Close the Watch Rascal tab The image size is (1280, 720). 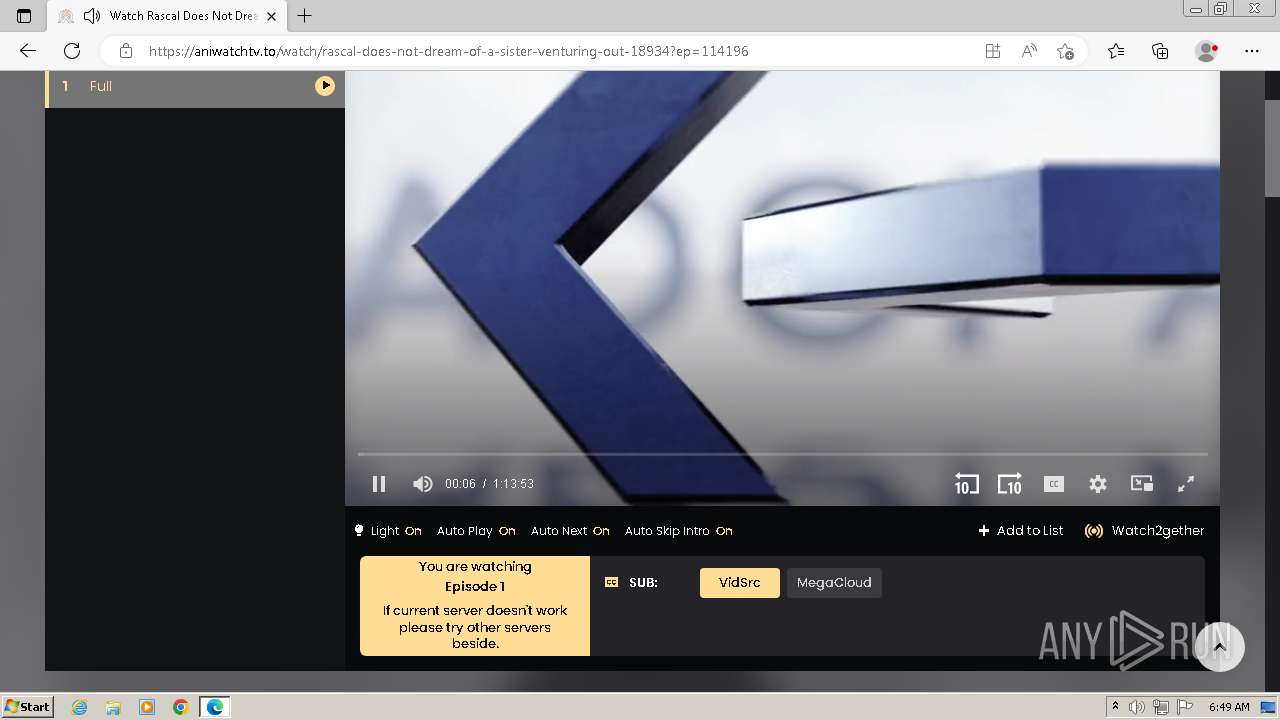(x=271, y=16)
